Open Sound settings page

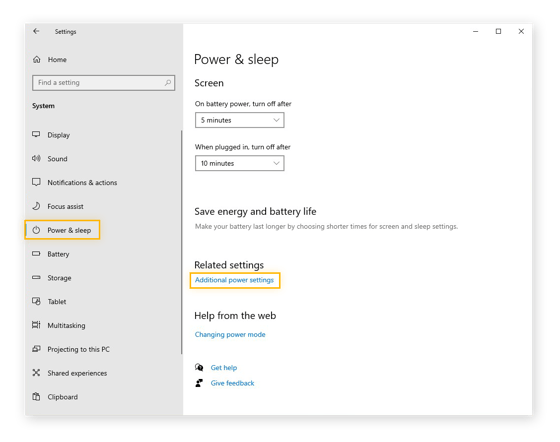tap(57, 159)
